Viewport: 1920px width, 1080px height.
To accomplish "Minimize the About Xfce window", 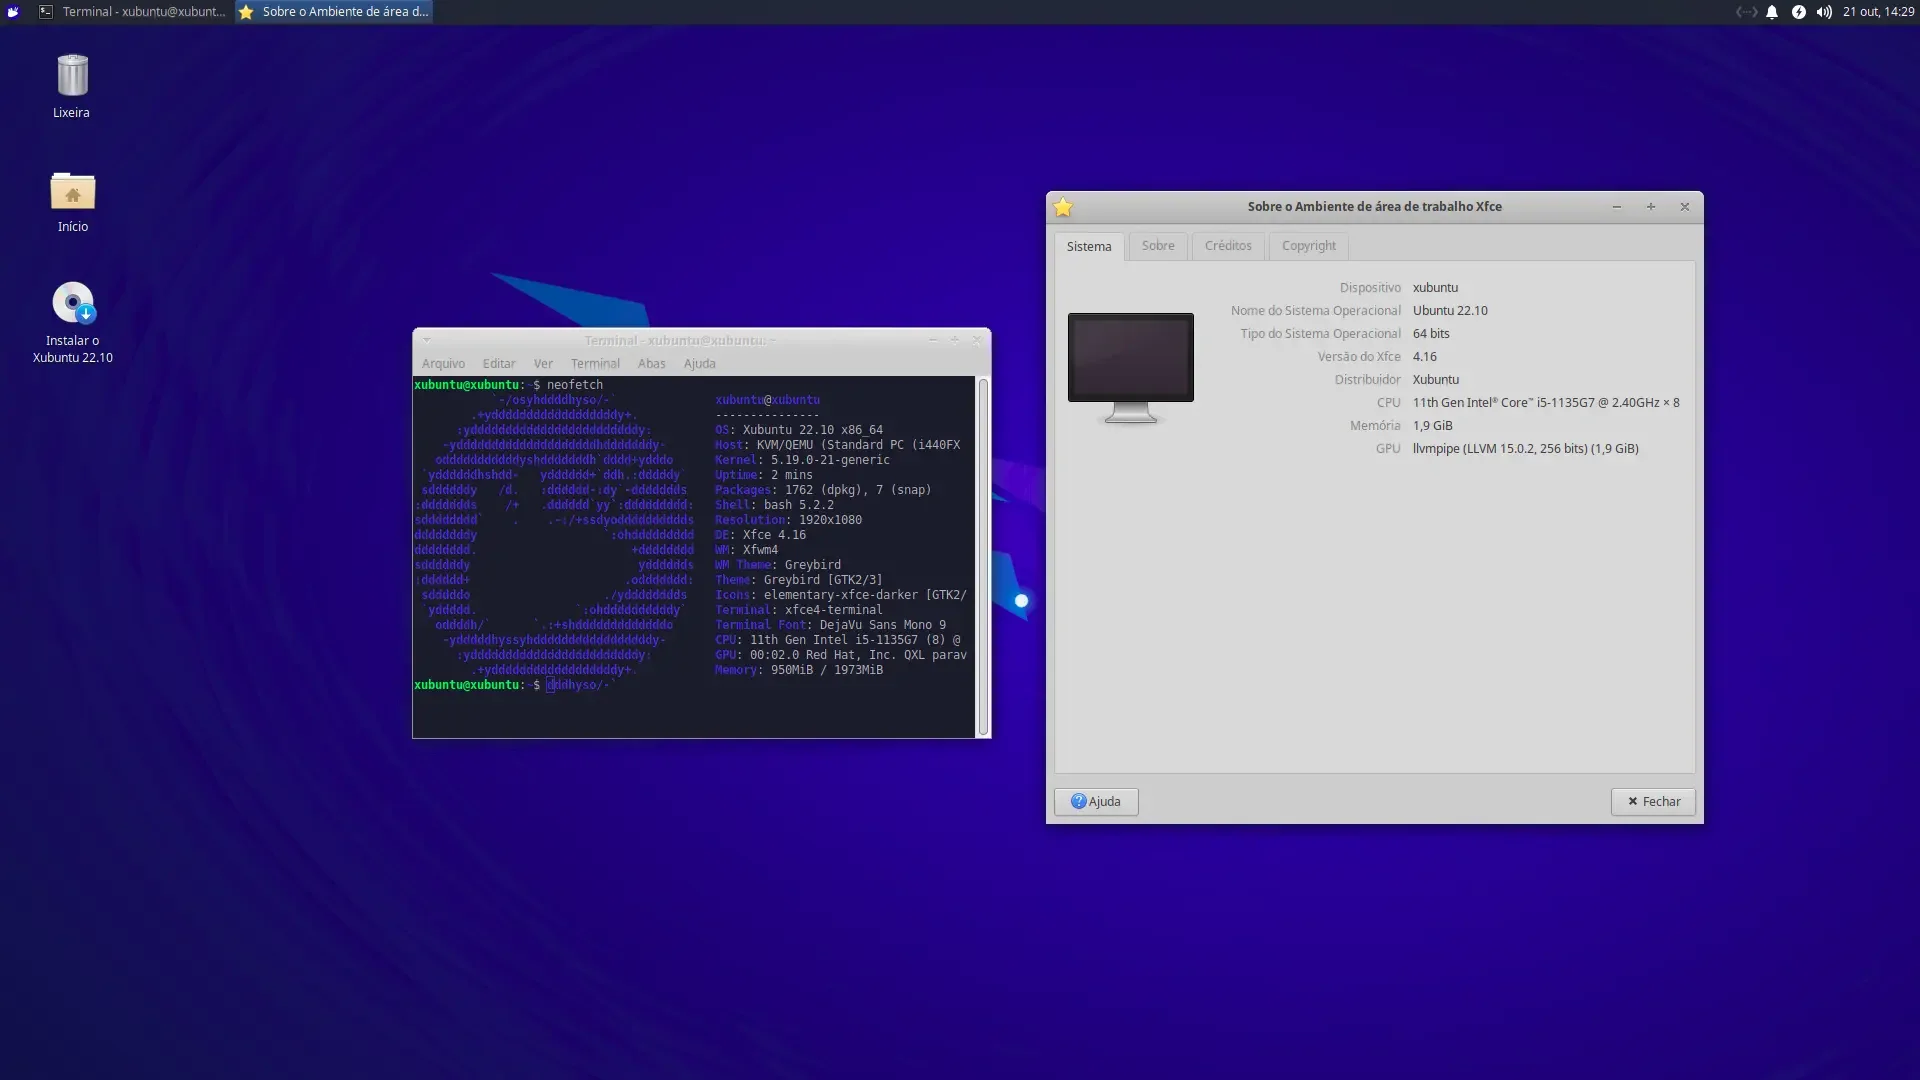I will tap(1616, 207).
